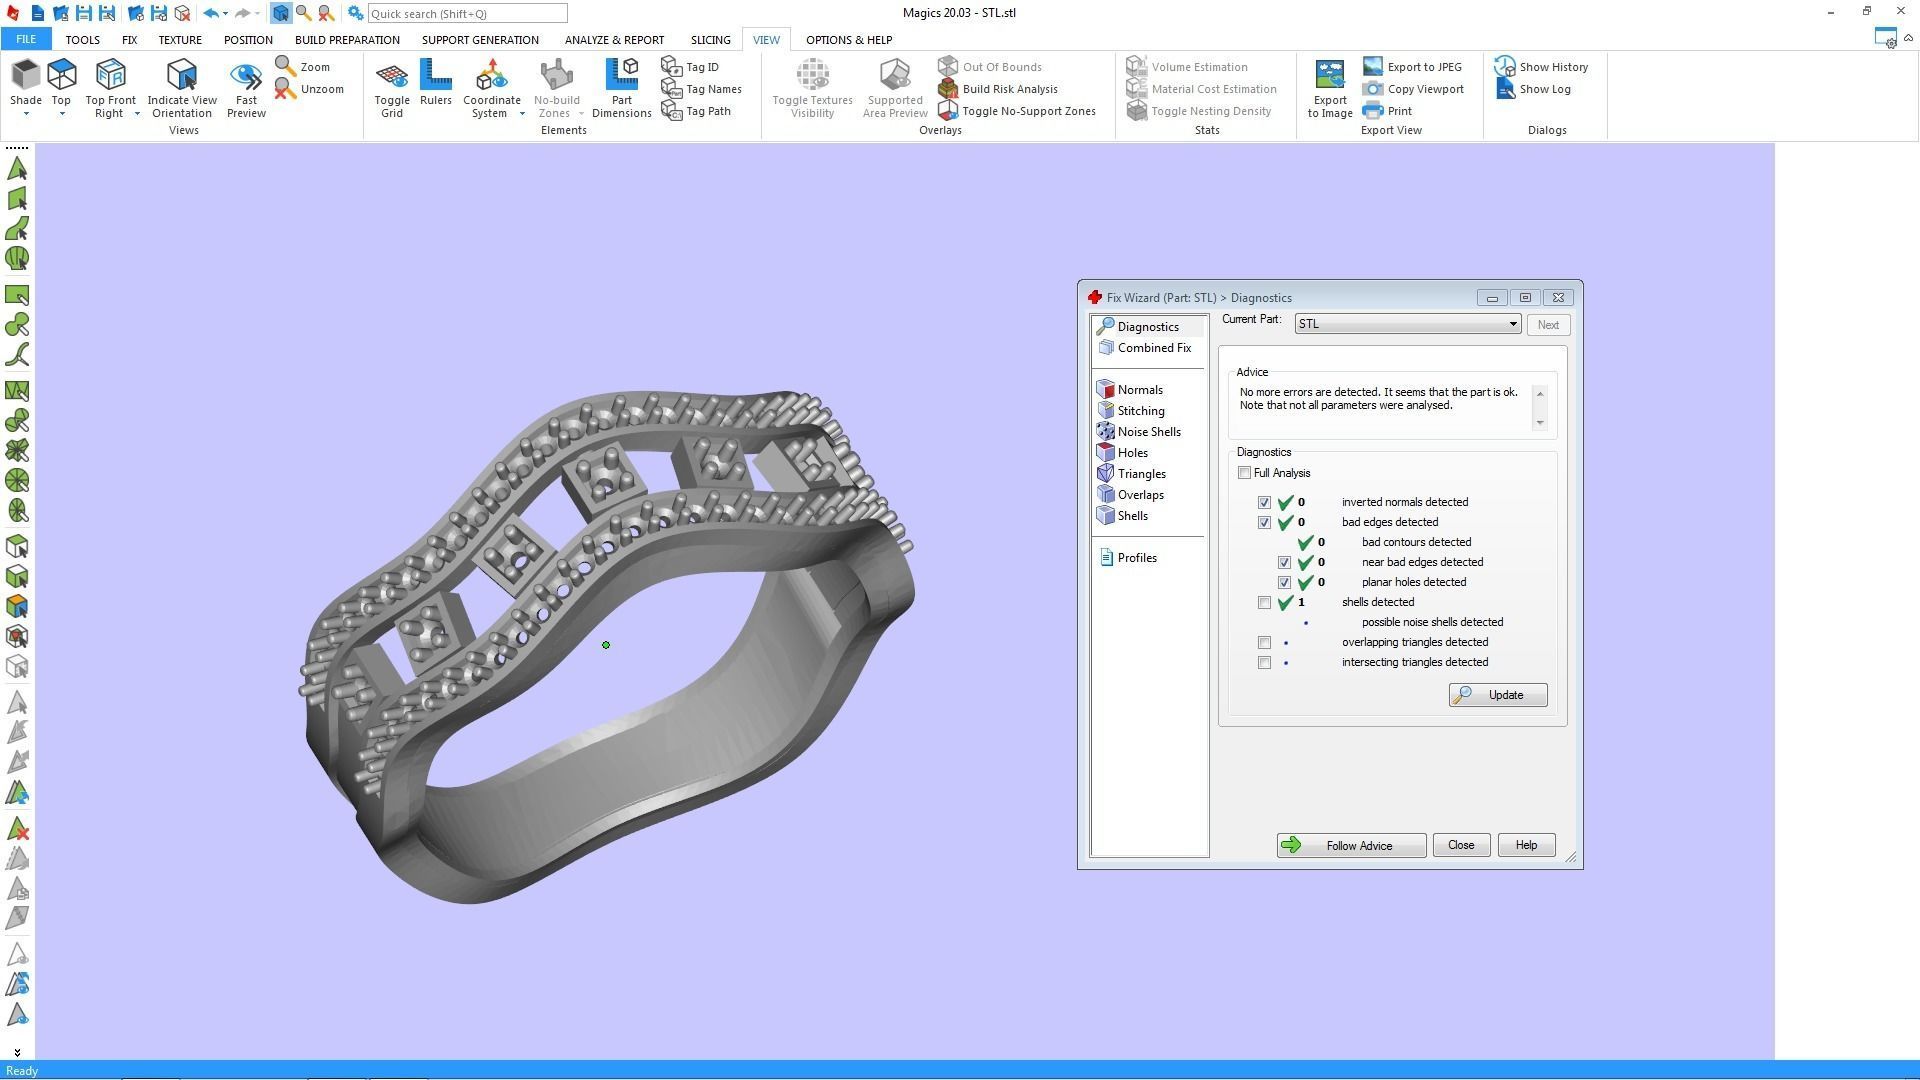Image resolution: width=1920 pixels, height=1080 pixels.
Task: Click Copy Viewport
Action: [1413, 89]
